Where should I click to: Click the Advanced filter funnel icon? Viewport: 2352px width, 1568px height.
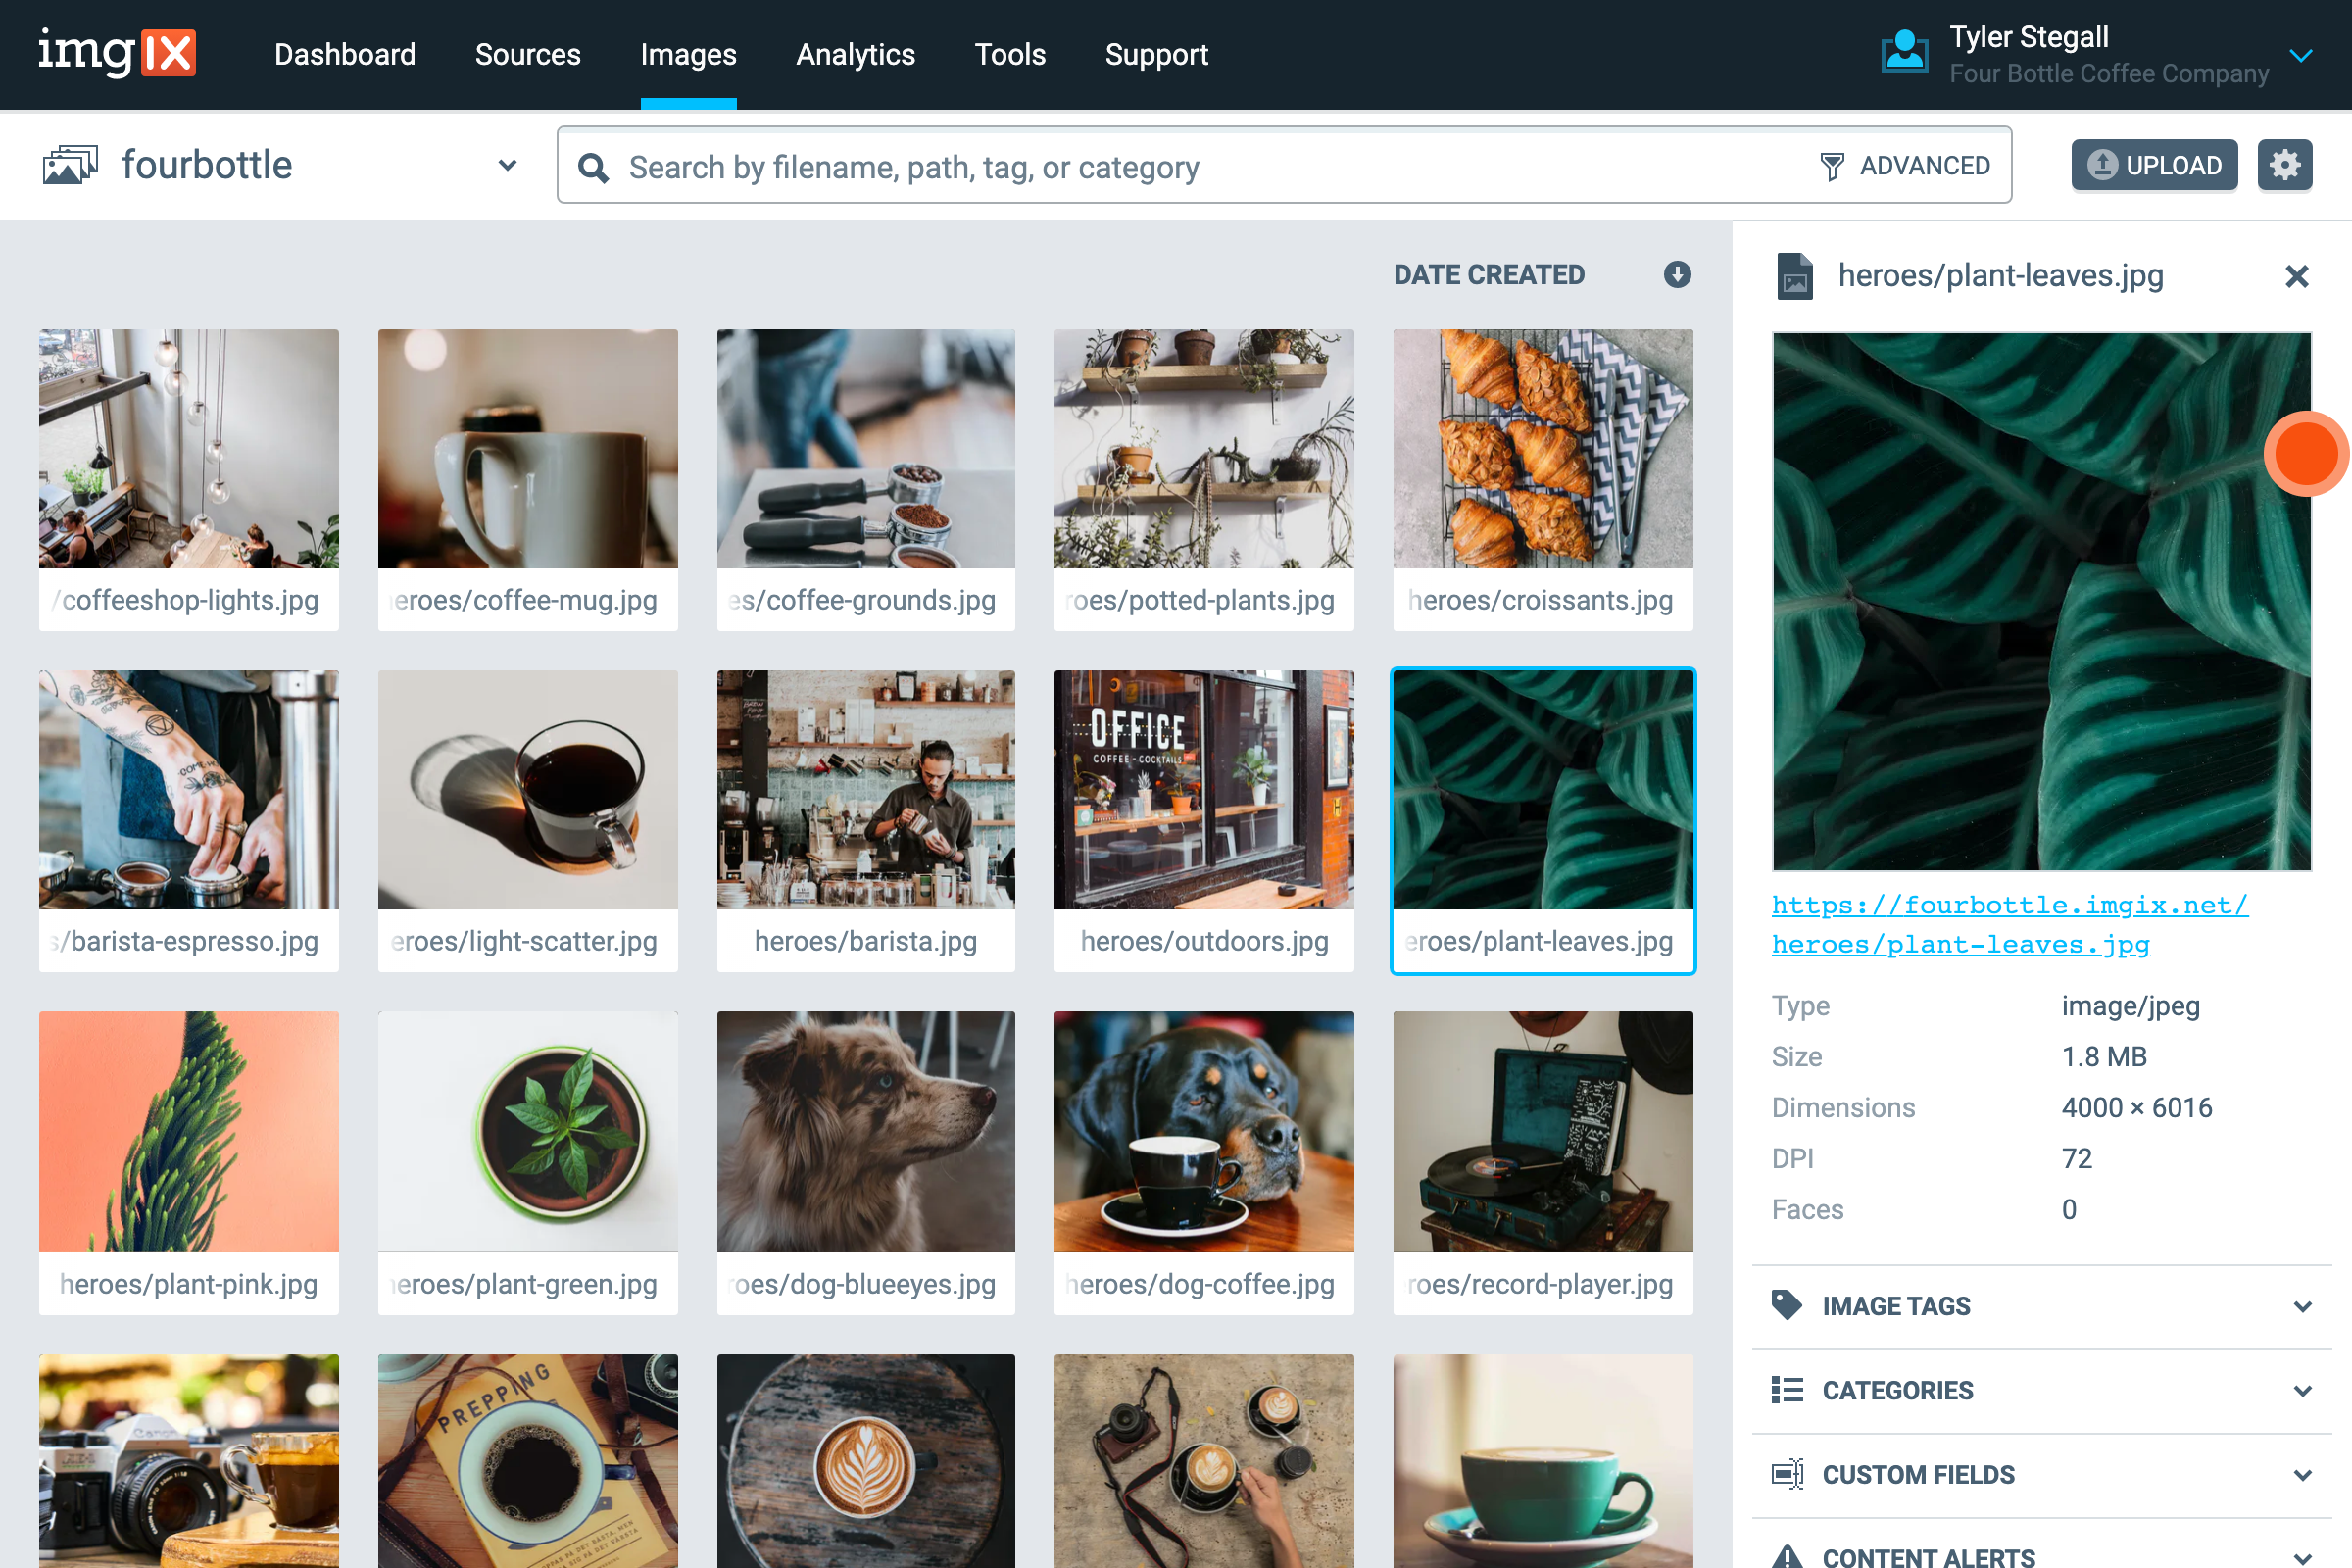[1831, 166]
